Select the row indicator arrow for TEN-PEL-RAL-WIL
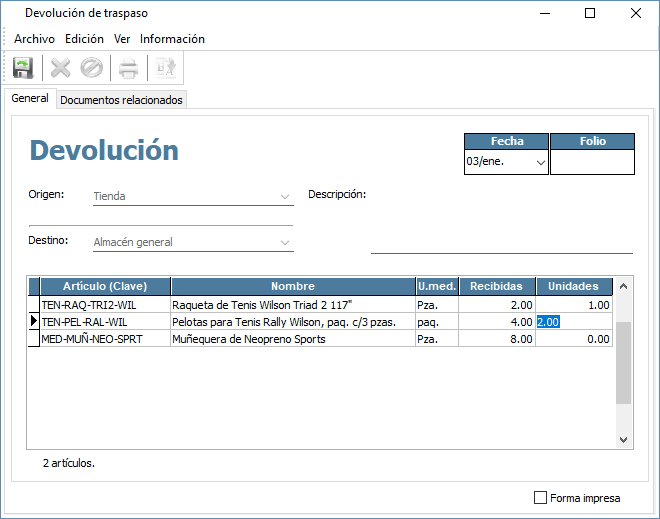Viewport: 660px width, 519px height. (33, 322)
